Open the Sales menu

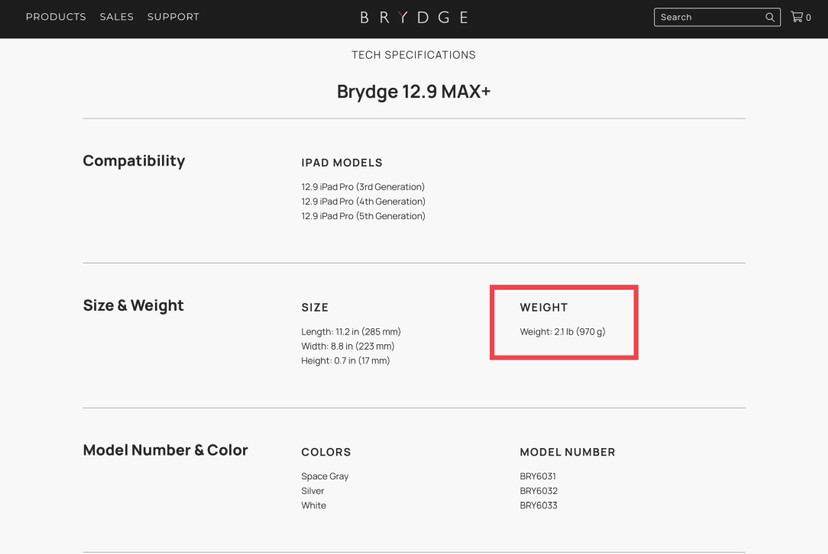coord(117,17)
